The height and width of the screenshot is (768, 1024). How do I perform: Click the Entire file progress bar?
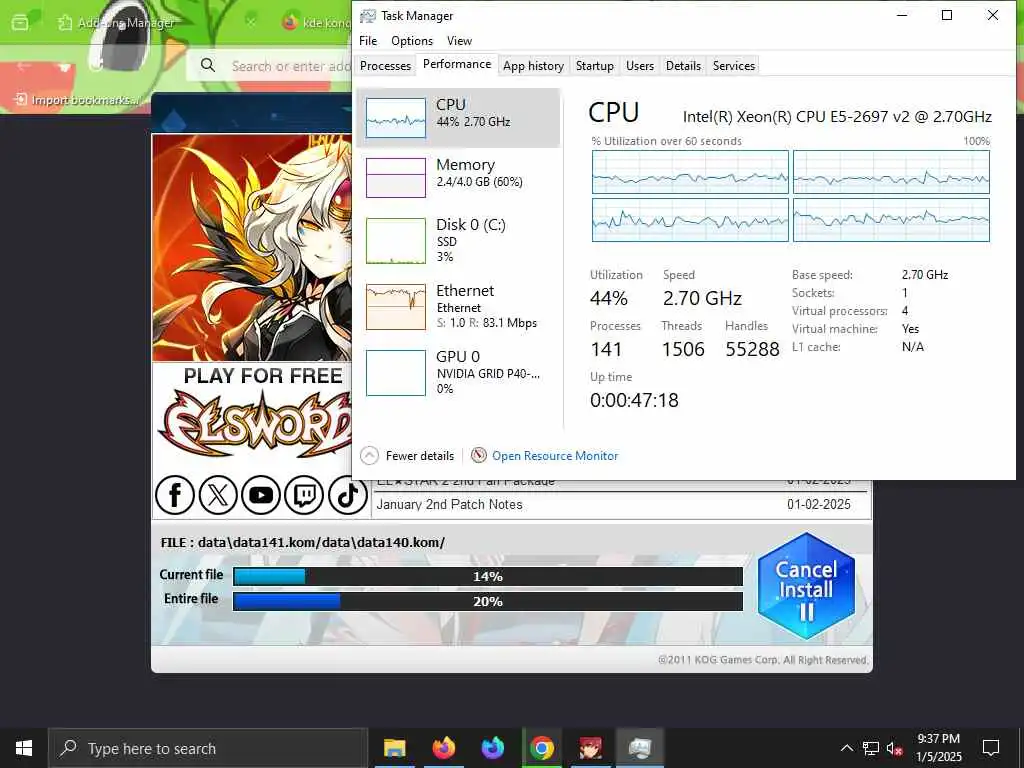coord(488,601)
